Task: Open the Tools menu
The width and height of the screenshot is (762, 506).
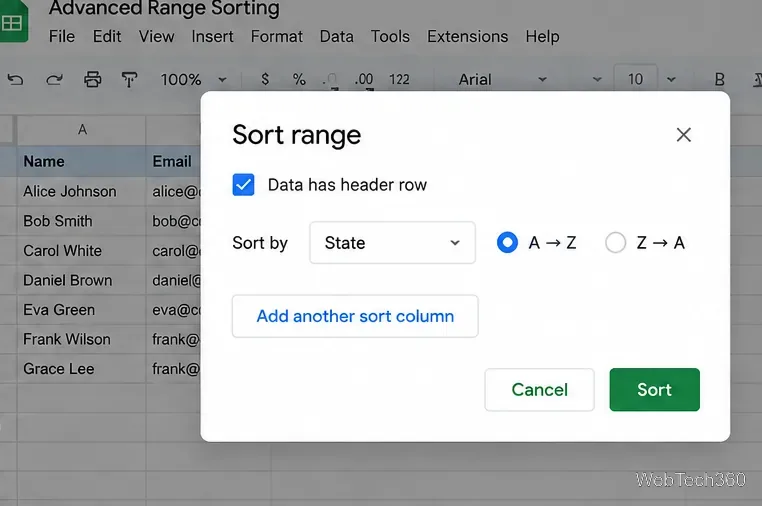Action: (x=390, y=36)
